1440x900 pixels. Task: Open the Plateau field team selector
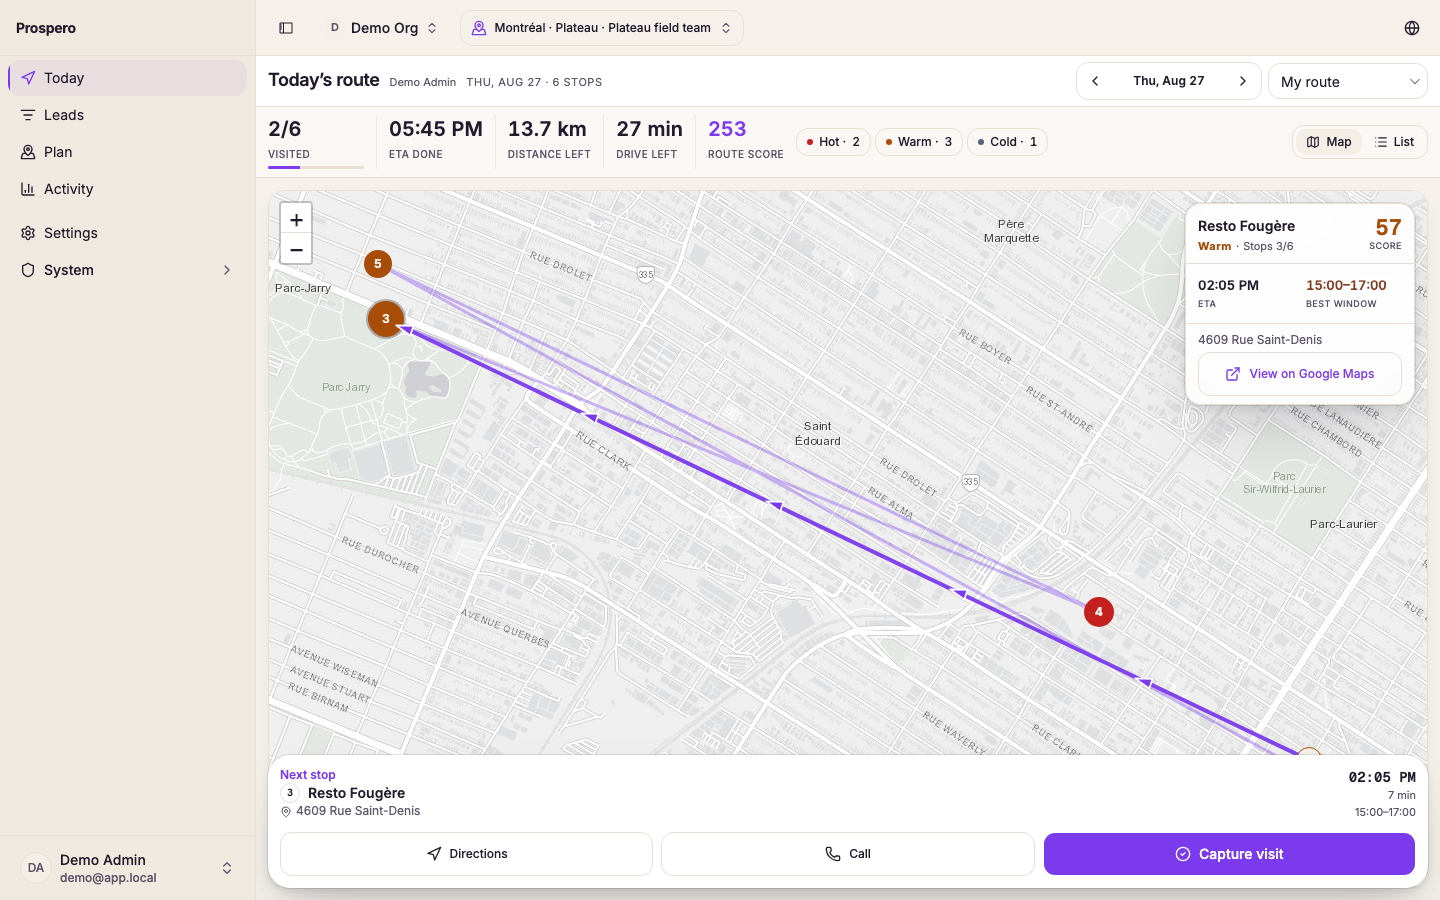tap(602, 28)
